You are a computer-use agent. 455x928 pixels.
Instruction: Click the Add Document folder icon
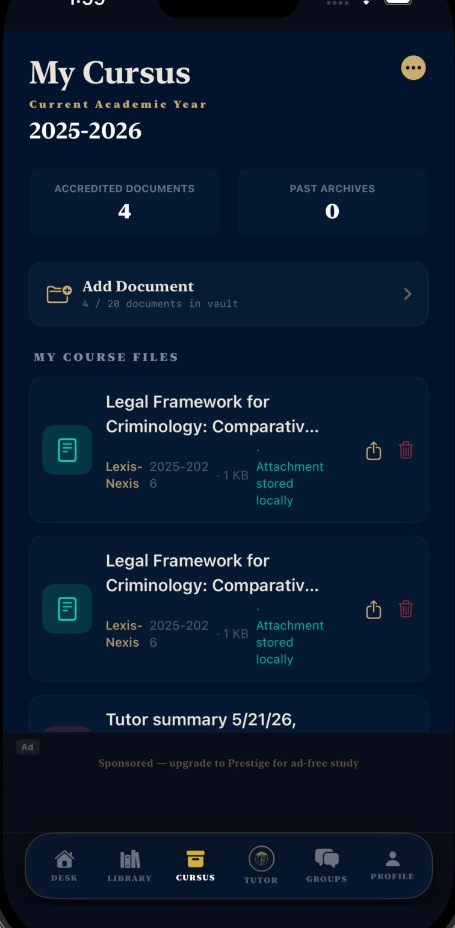59,294
